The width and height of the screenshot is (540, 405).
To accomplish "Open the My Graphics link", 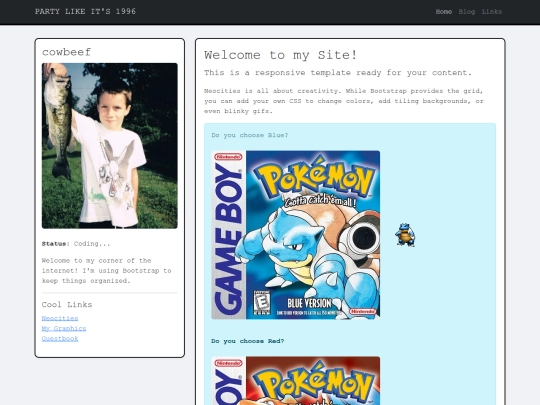I will pyautogui.click(x=64, y=328).
